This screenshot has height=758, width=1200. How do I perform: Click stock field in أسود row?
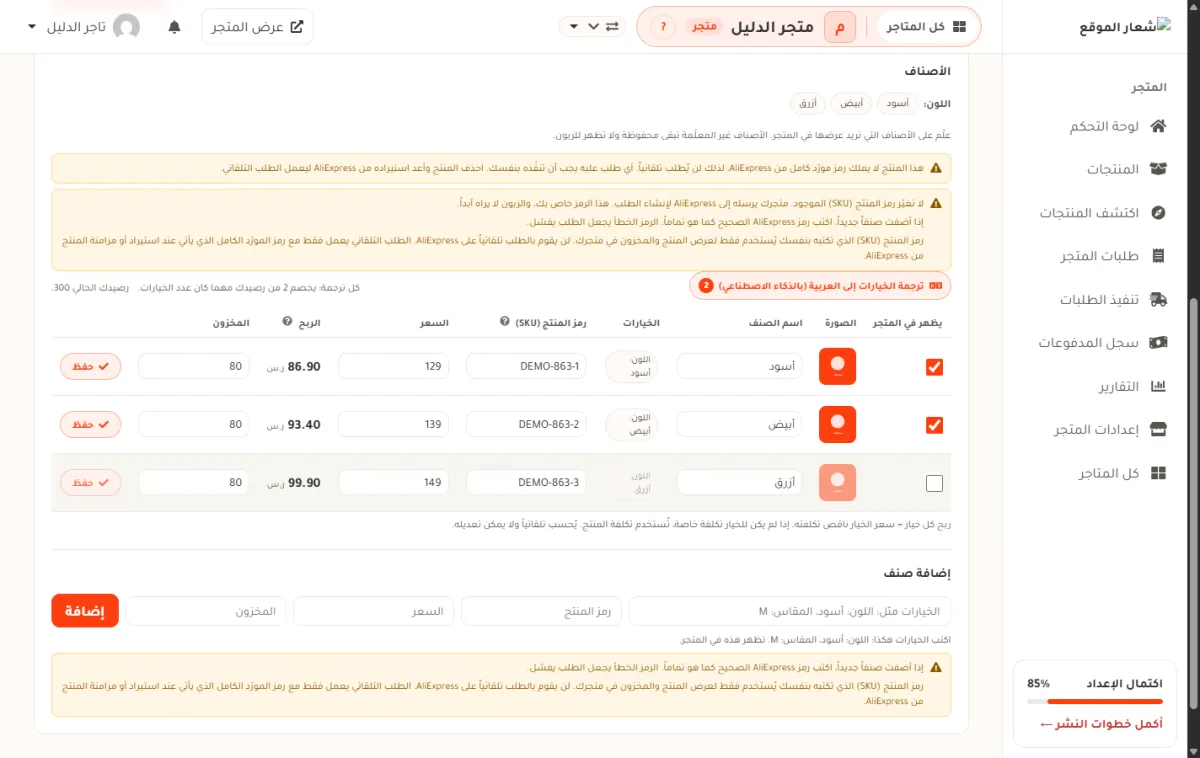(194, 367)
